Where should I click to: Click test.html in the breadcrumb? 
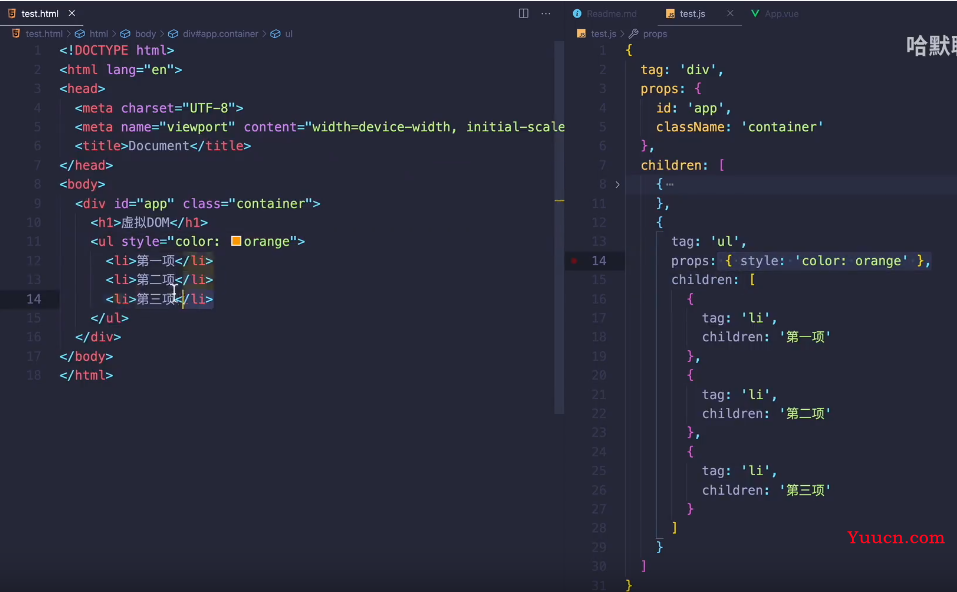click(x=44, y=34)
